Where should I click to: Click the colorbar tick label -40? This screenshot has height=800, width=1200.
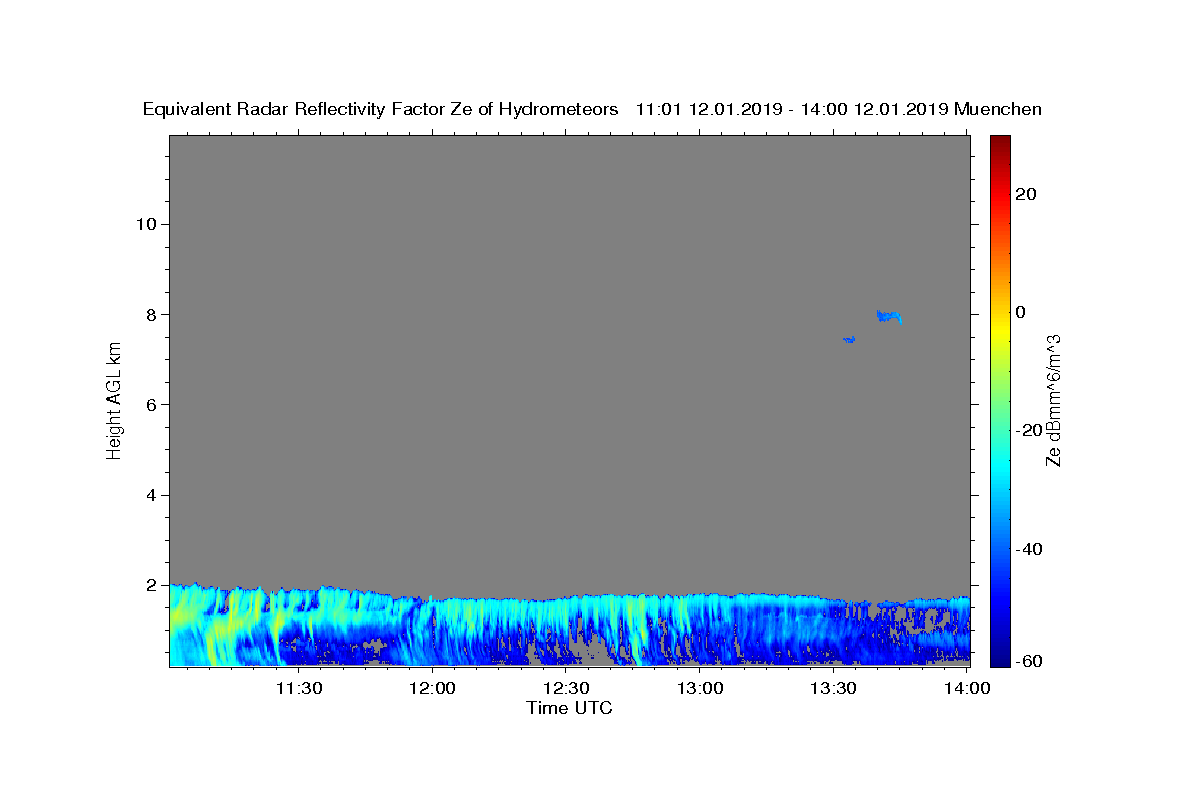pyautogui.click(x=1031, y=548)
